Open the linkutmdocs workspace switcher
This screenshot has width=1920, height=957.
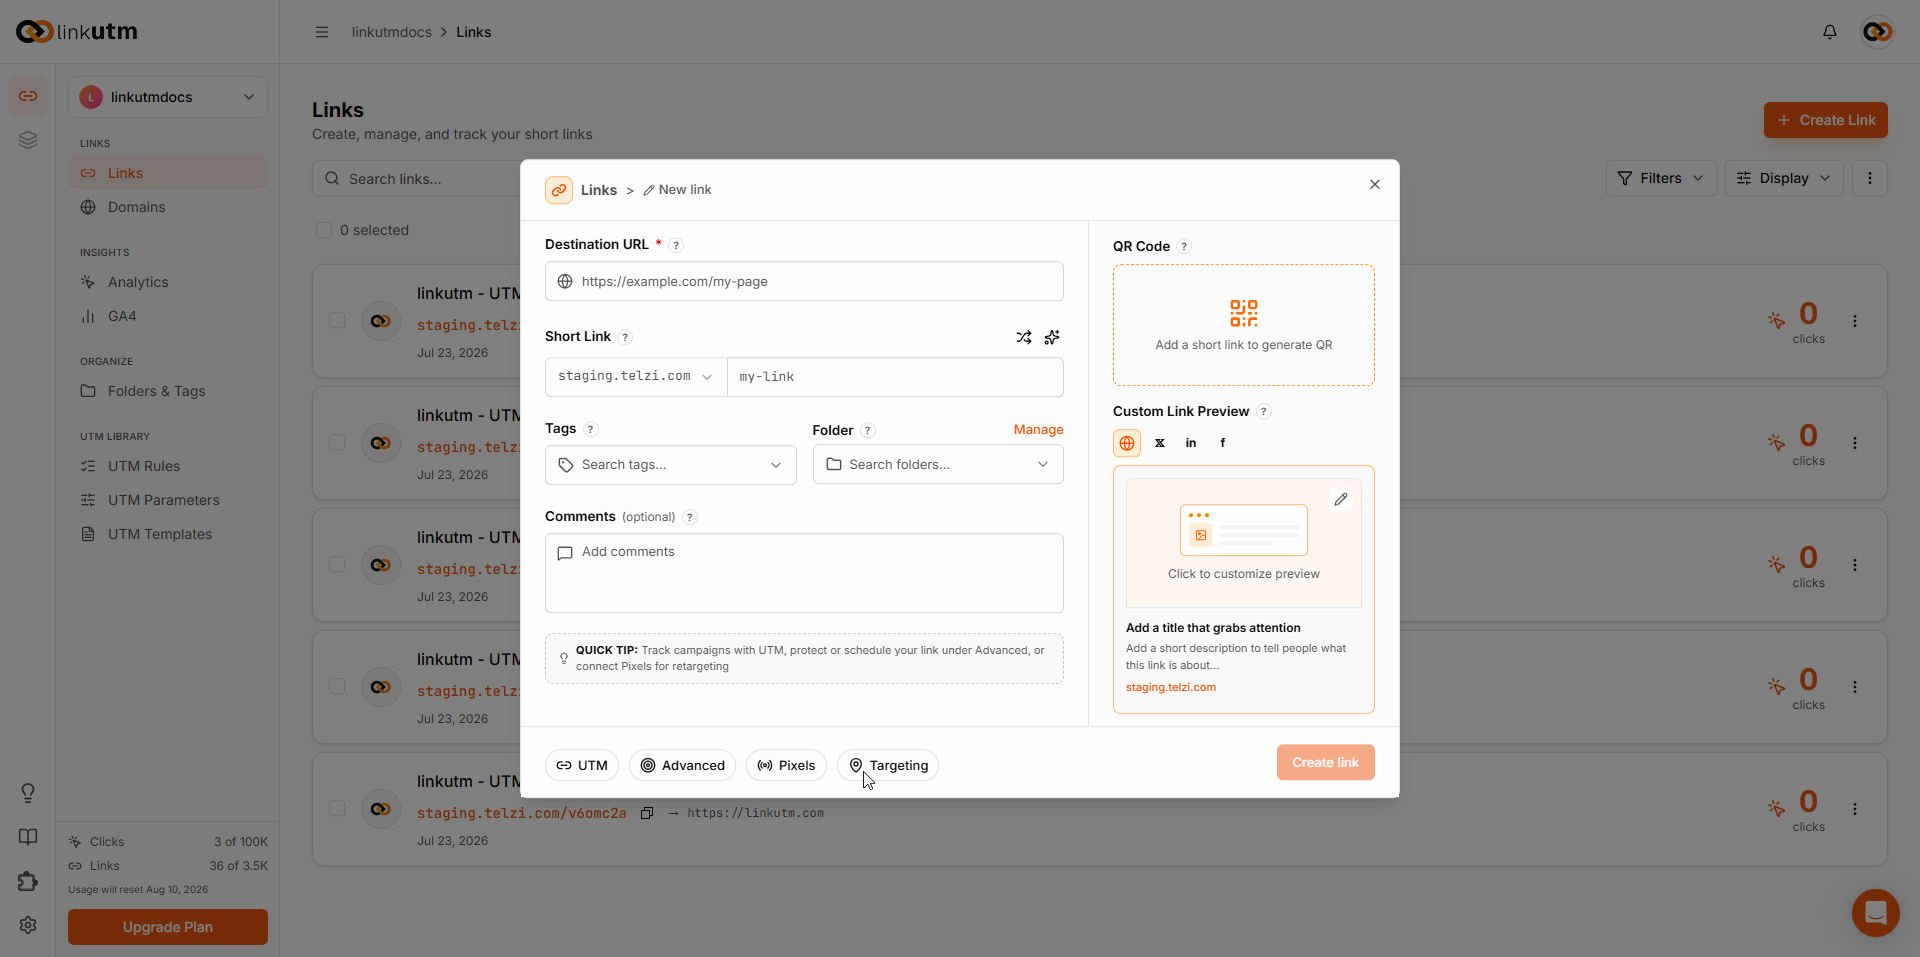[x=168, y=97]
